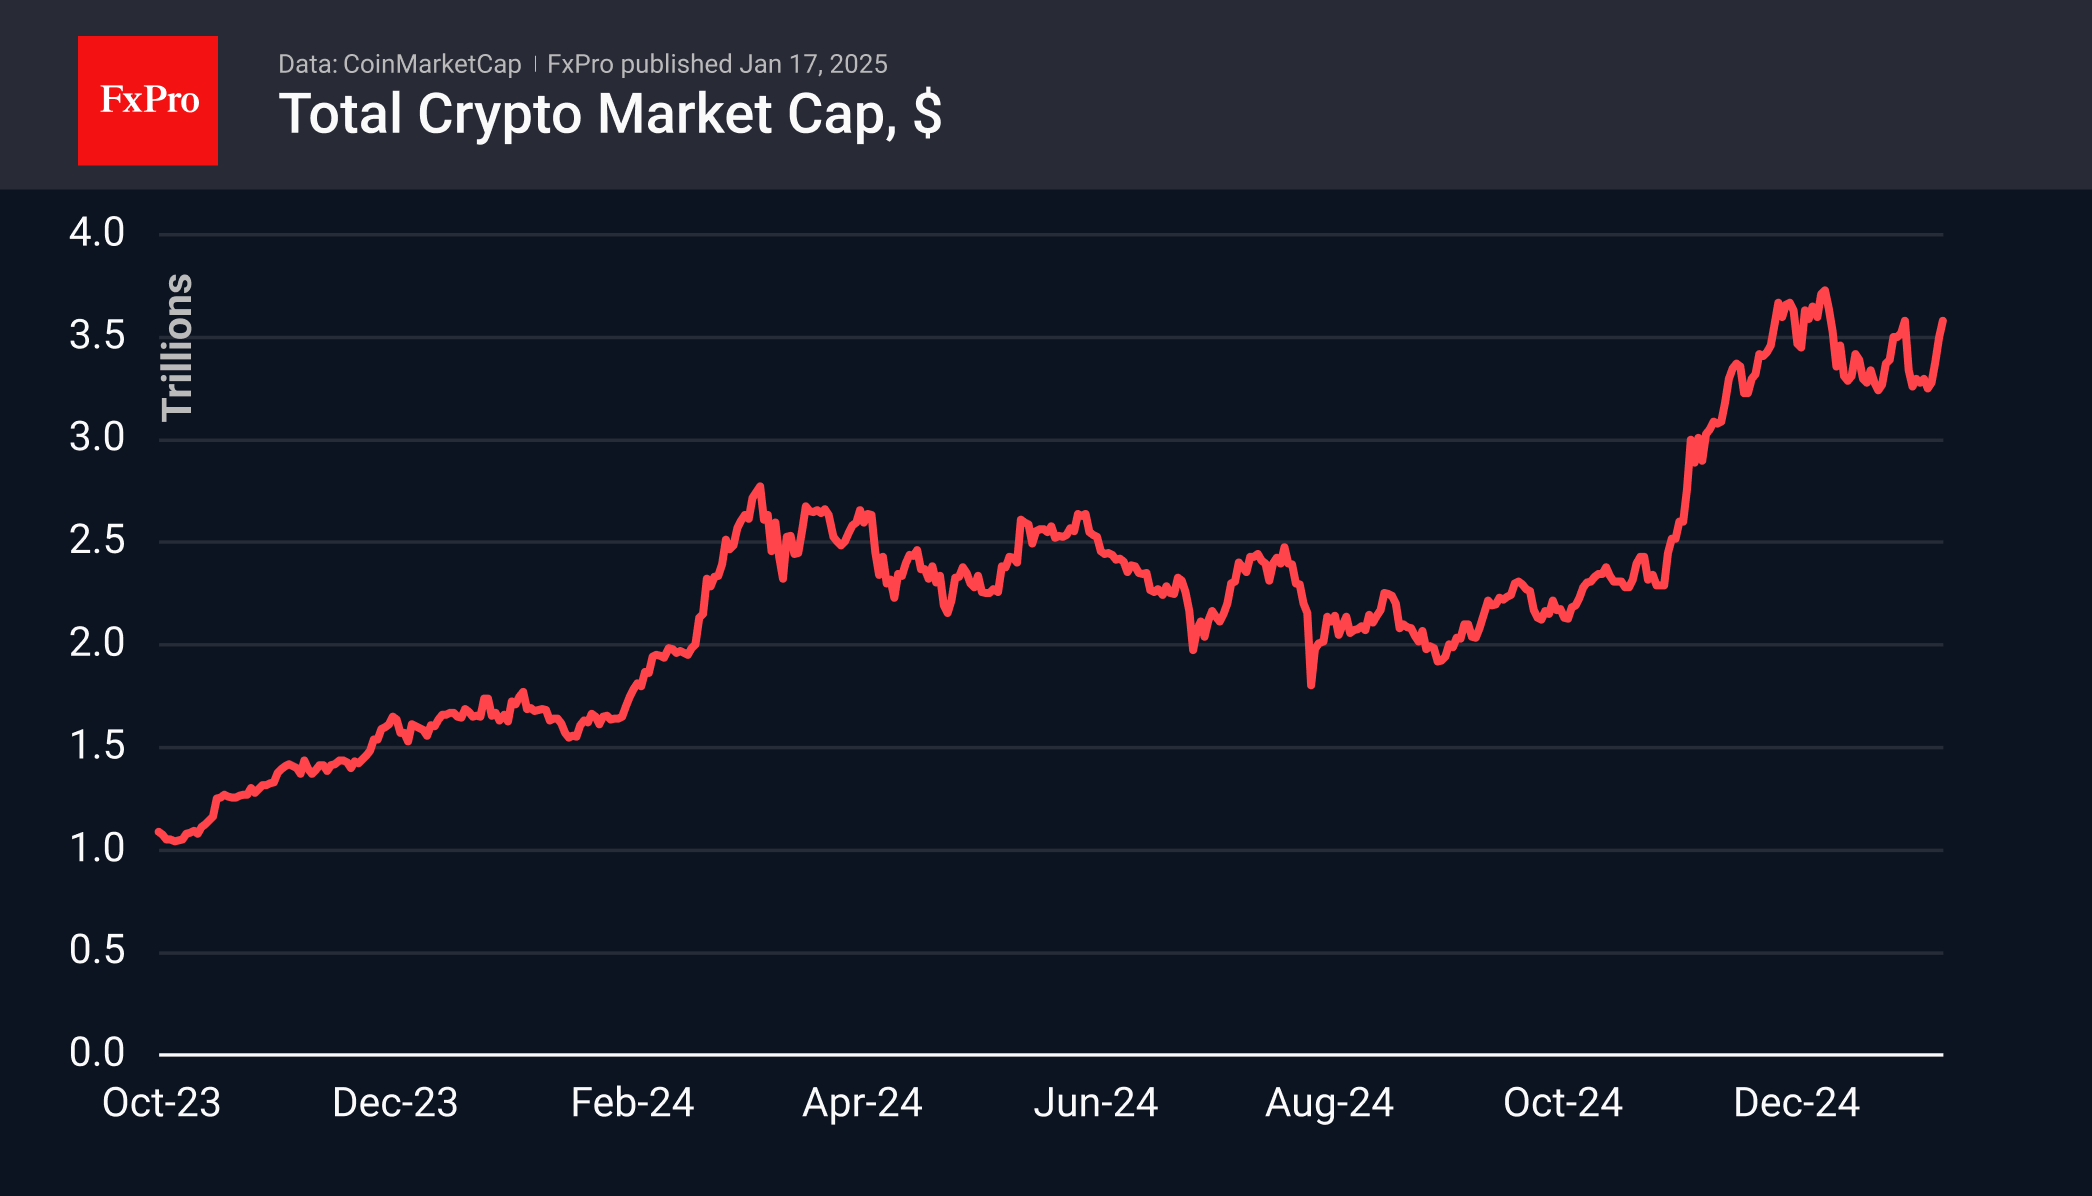This screenshot has height=1196, width=2092.
Task: Click the 0.5 y-axis value
Action: click(97, 950)
